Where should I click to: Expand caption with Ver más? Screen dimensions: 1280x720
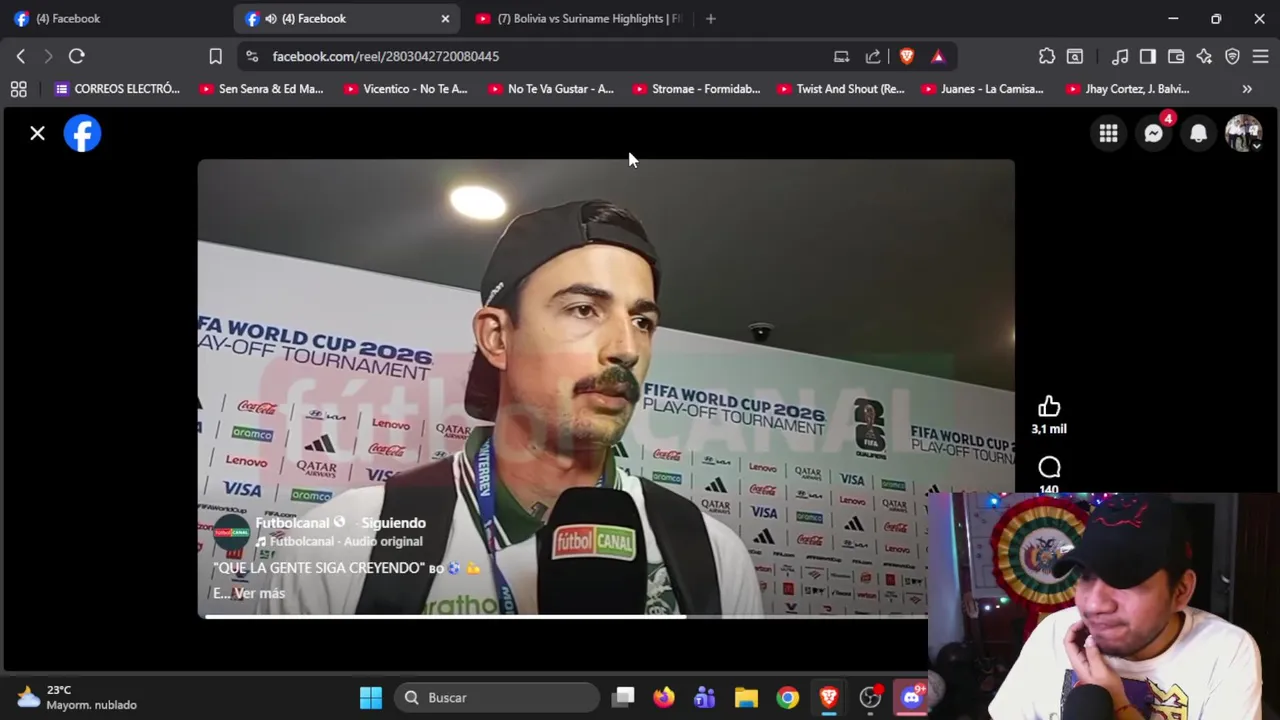pos(260,593)
